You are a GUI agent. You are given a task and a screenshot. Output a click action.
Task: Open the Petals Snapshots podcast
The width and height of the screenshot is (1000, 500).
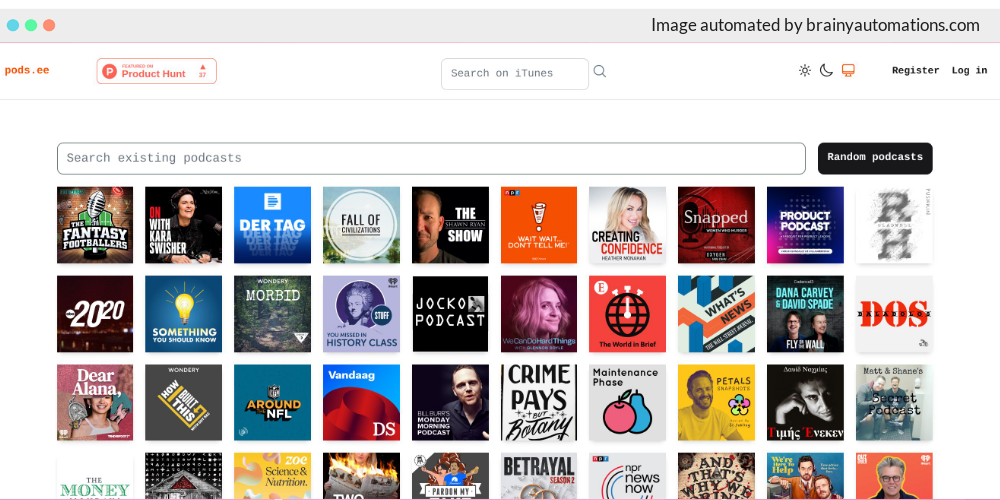[x=716, y=402]
